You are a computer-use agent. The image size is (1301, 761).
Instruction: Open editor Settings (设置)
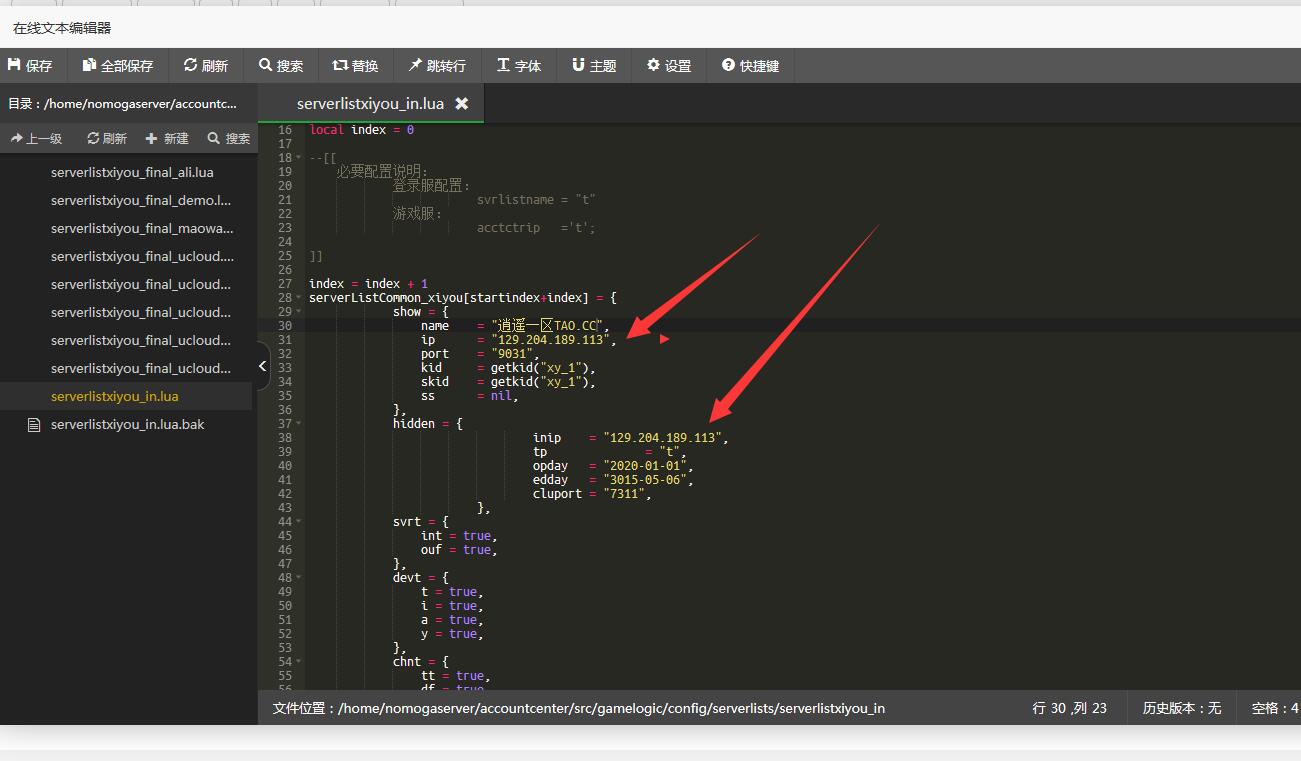coord(669,66)
